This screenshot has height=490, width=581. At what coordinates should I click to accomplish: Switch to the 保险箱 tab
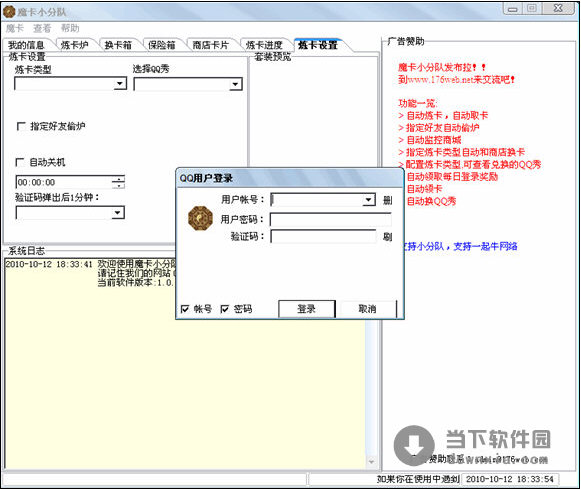tap(162, 45)
